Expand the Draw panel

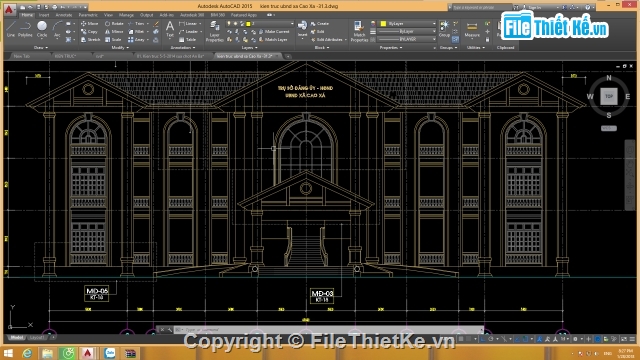[x=40, y=48]
